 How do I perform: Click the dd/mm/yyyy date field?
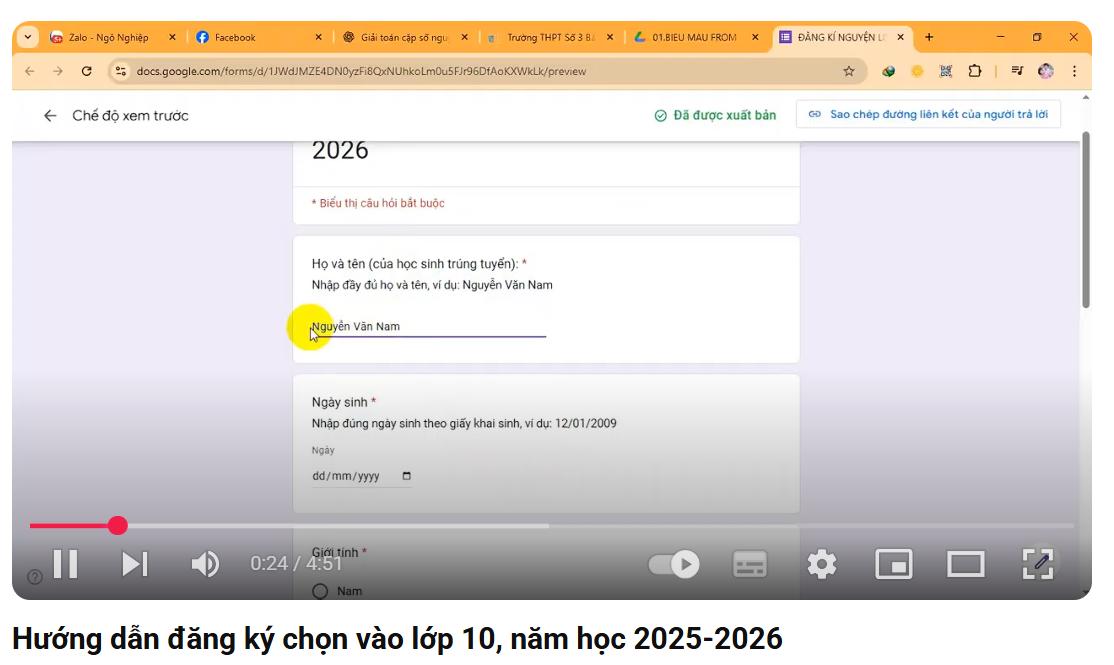coord(361,476)
